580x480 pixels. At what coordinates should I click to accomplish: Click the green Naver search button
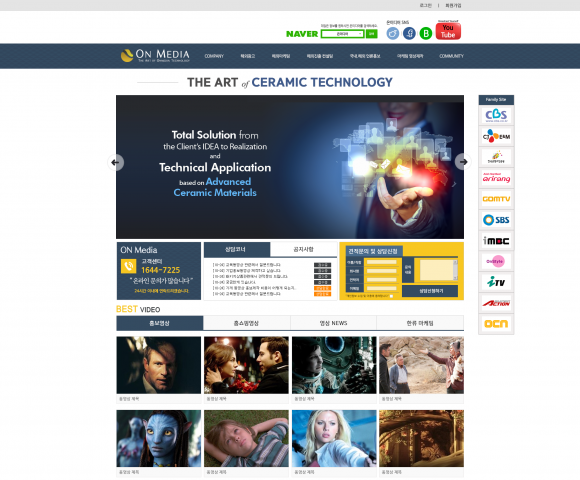coord(371,34)
